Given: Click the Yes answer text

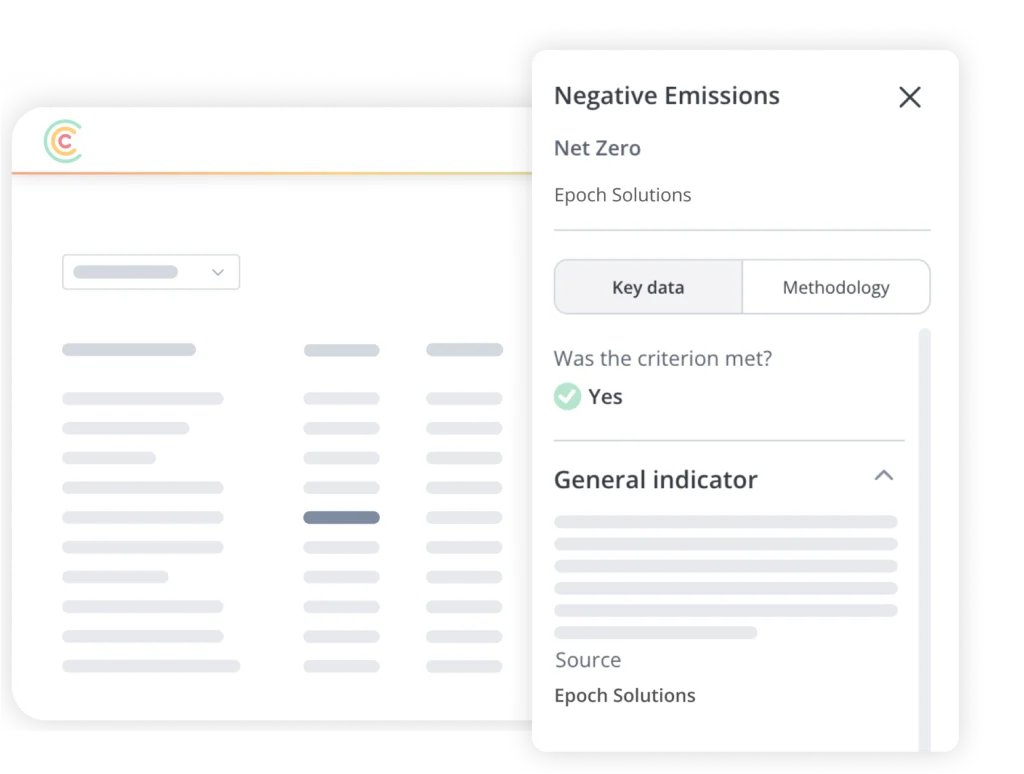Looking at the screenshot, I should coord(605,397).
